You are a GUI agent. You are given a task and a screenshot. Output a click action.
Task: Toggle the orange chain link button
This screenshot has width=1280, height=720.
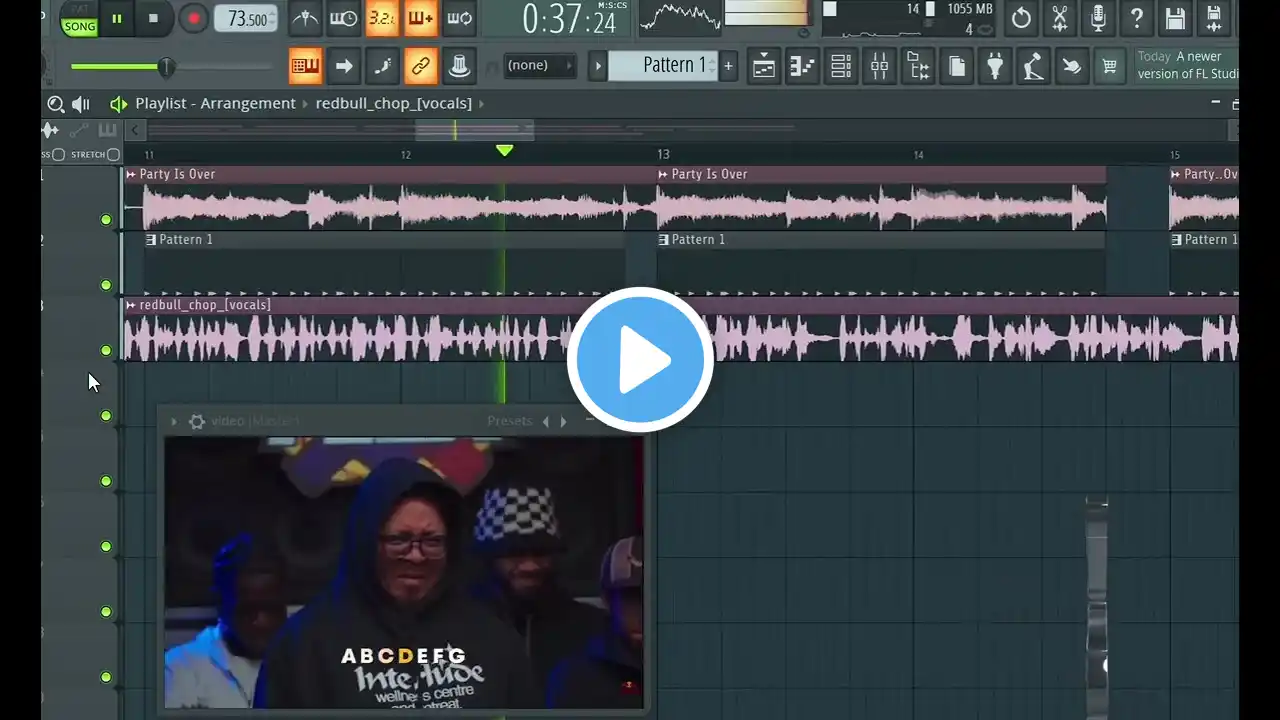[x=421, y=66]
